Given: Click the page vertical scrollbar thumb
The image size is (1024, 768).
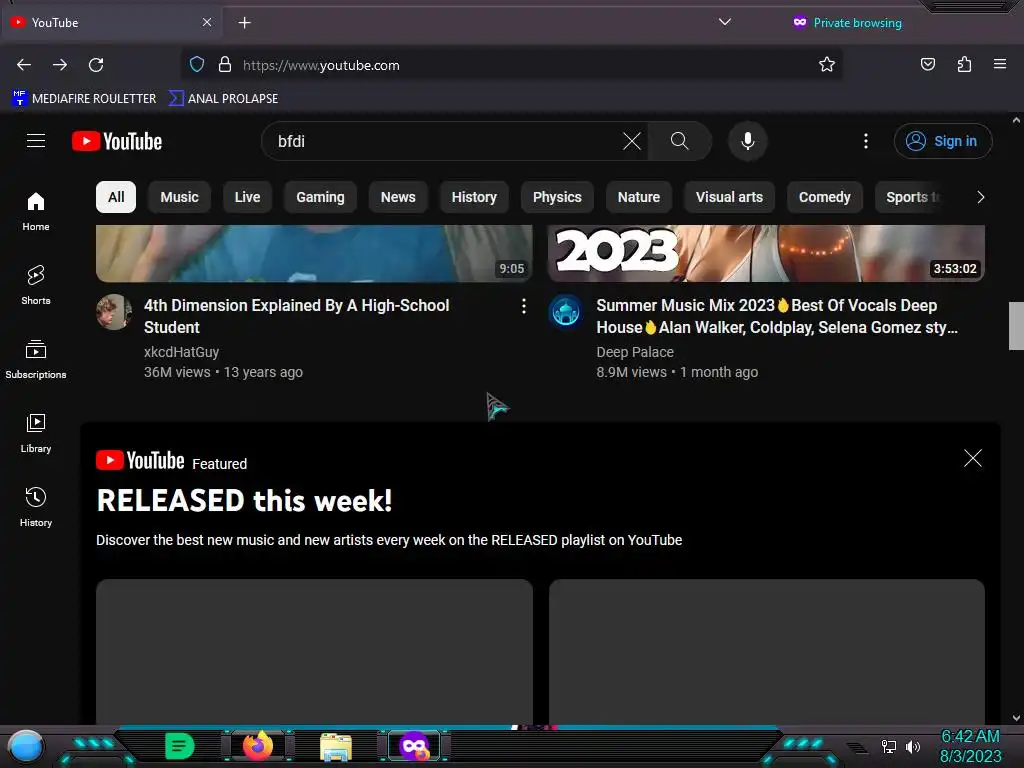Looking at the screenshot, I should (1016, 326).
